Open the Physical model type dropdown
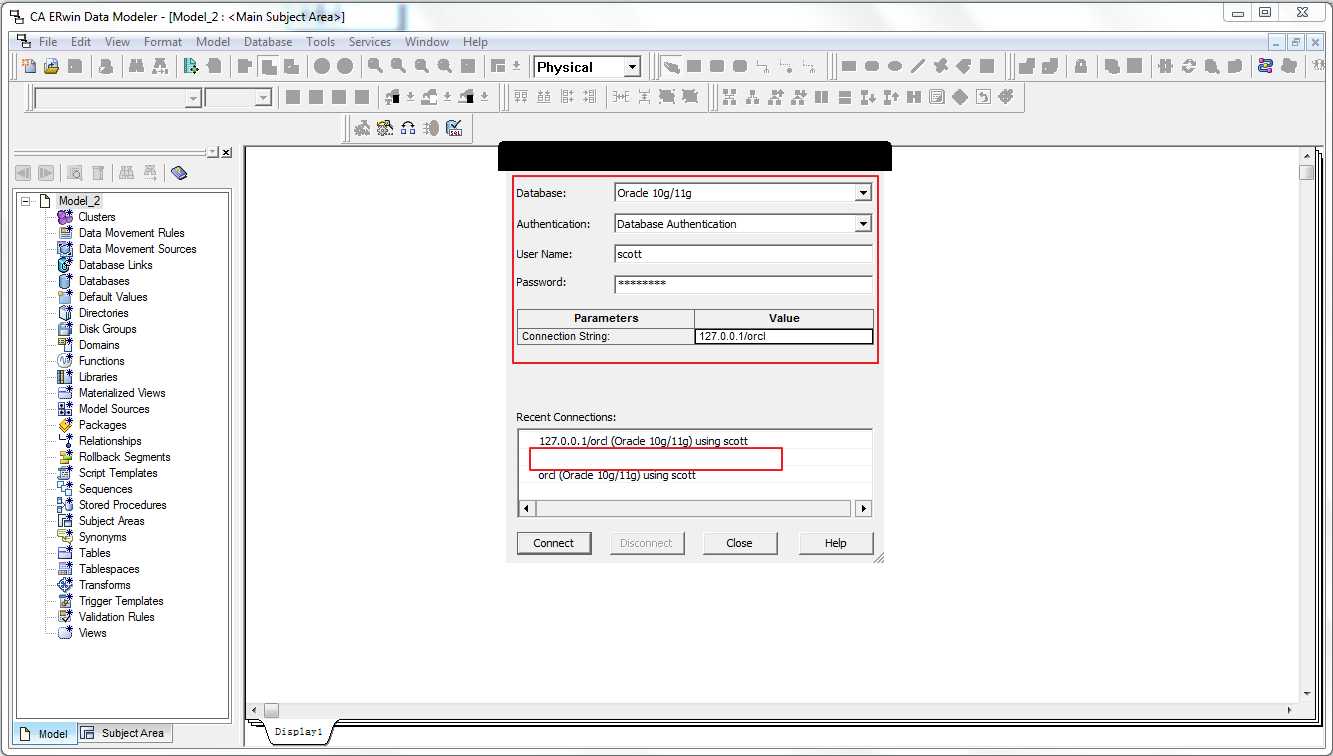 (x=632, y=67)
